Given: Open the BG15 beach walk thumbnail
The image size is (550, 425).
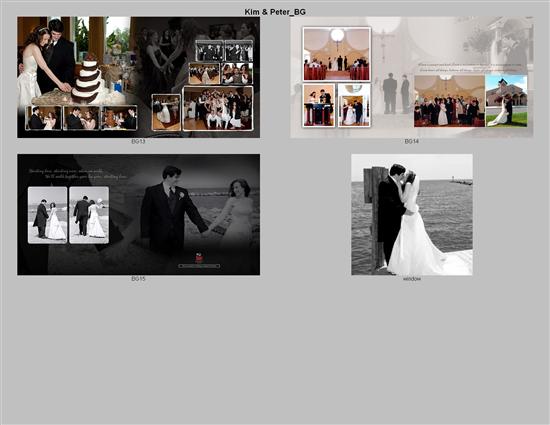Looking at the screenshot, I should [x=139, y=214].
